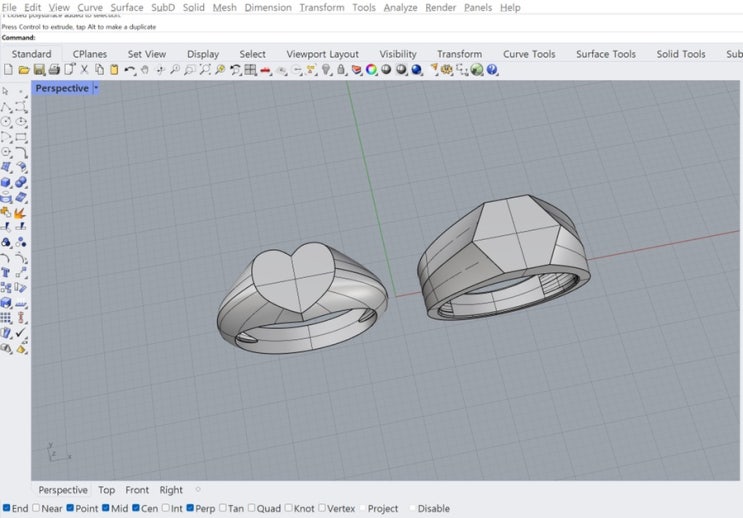Toggle the Disable osnap option
The height and width of the screenshot is (518, 743).
(412, 508)
